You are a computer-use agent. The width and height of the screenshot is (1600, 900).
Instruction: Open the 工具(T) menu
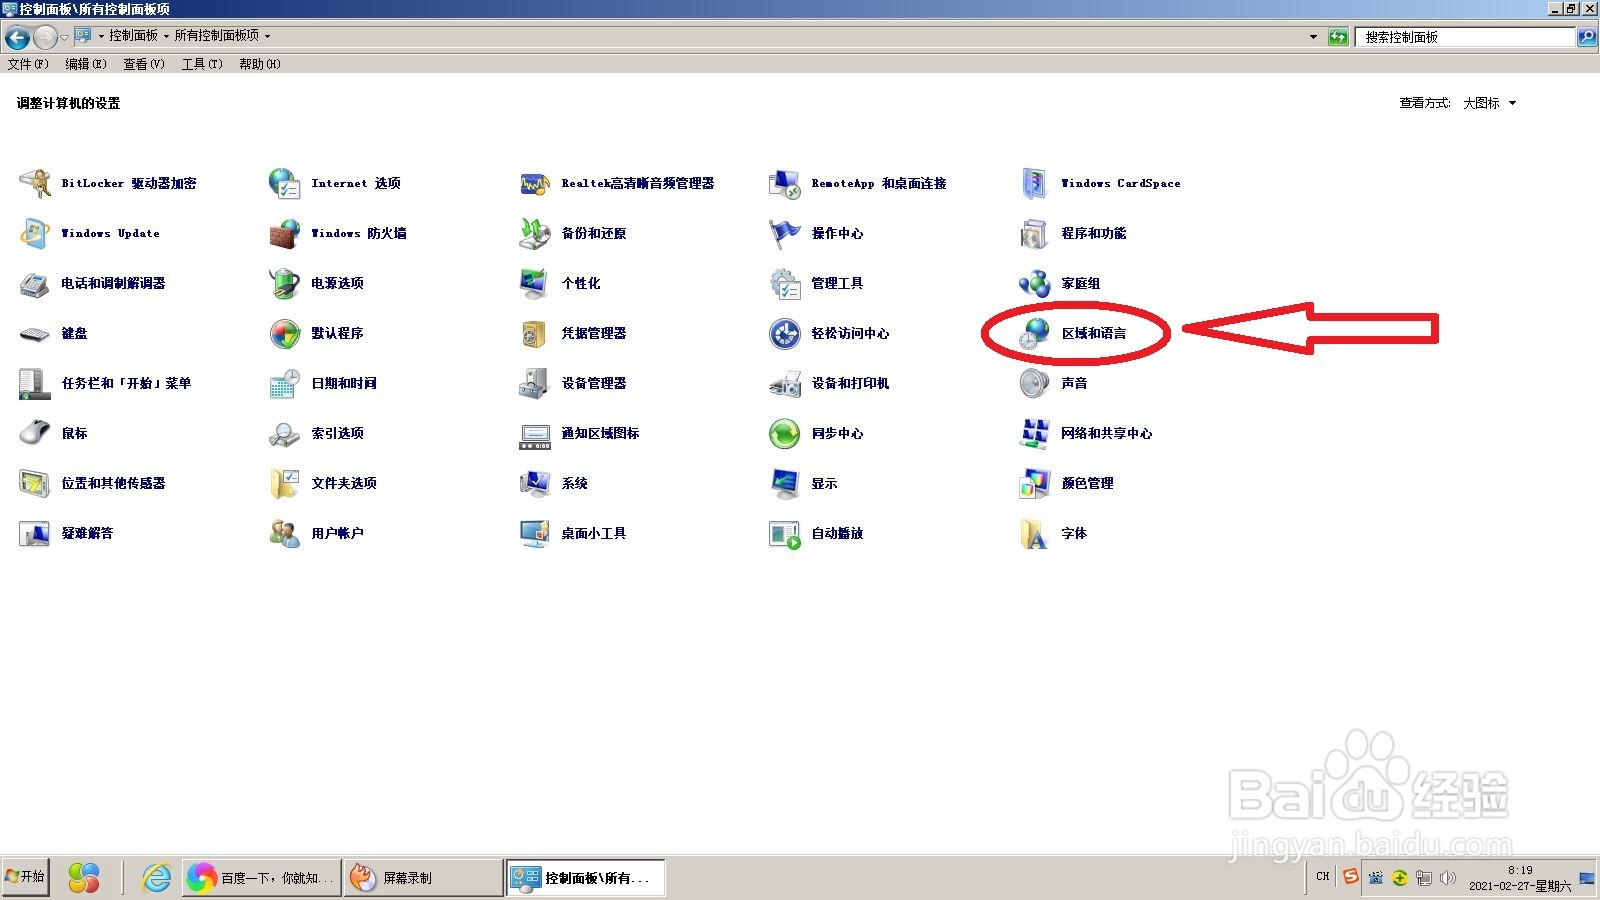(202, 64)
